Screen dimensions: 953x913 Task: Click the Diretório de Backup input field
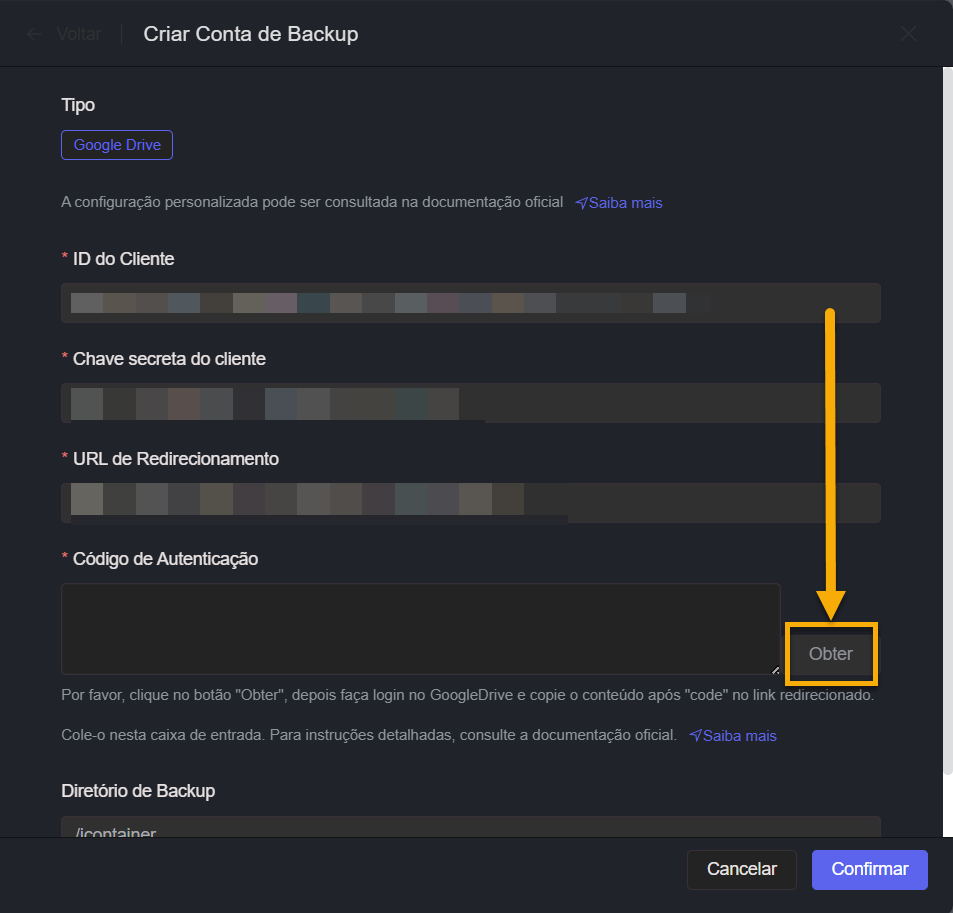(x=470, y=827)
